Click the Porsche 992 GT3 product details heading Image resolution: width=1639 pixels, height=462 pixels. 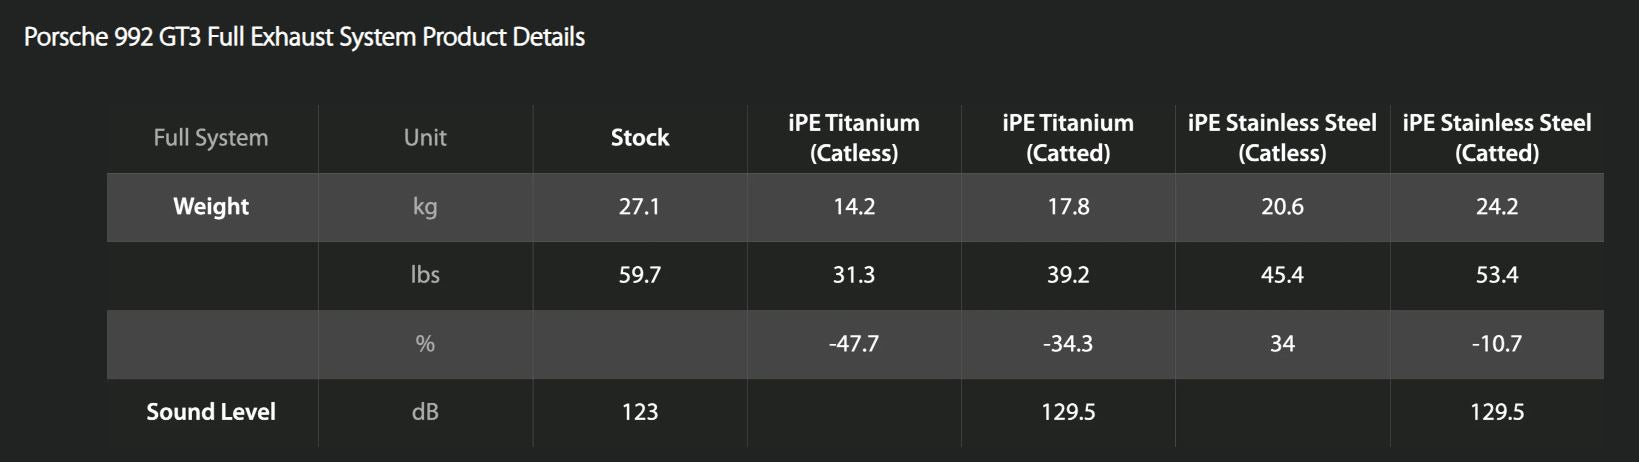point(304,38)
